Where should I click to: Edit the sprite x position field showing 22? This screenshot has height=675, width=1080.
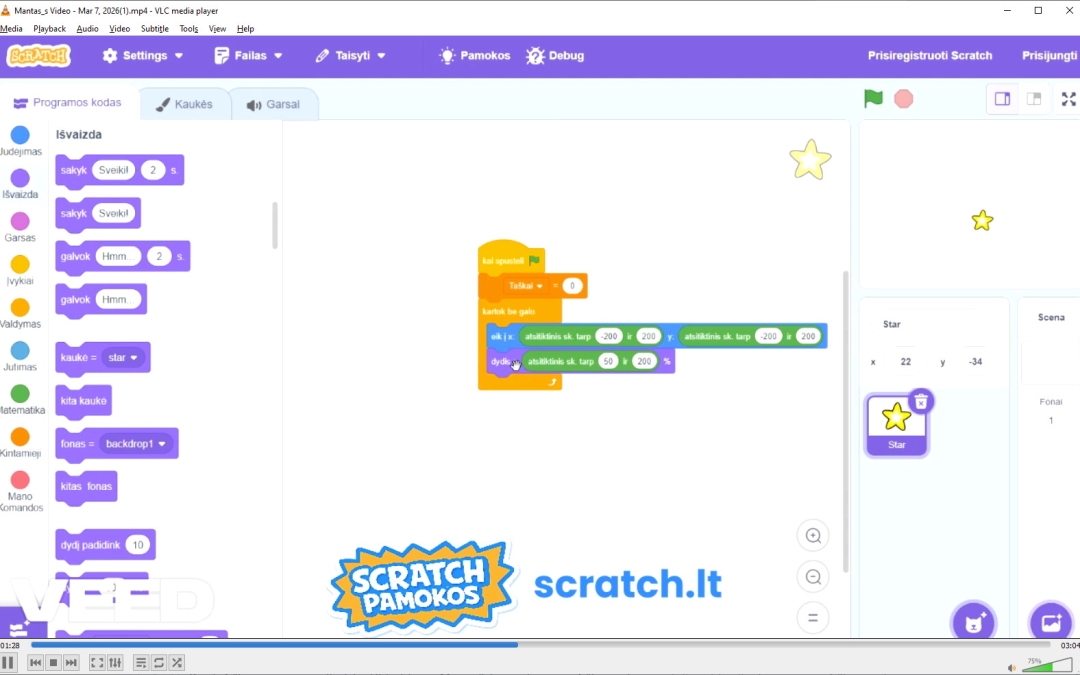point(905,362)
